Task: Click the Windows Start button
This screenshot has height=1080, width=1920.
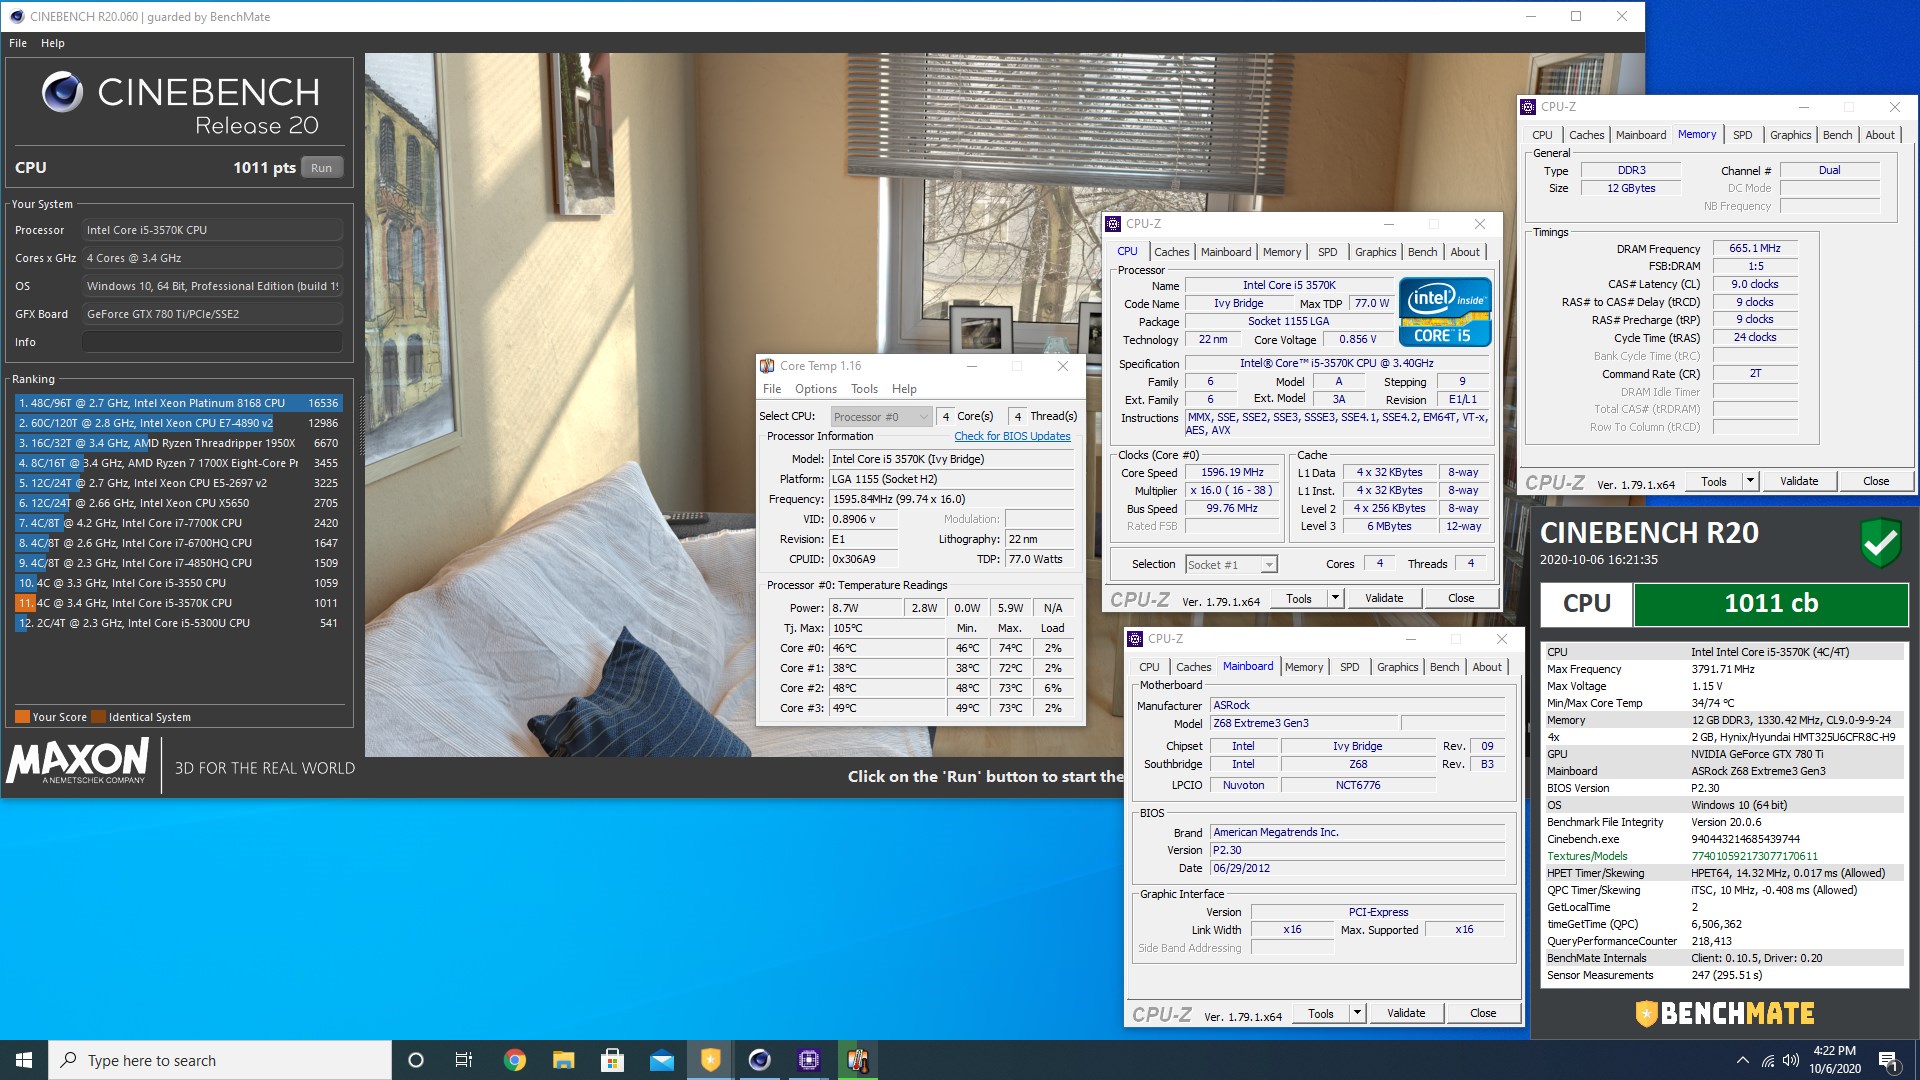Action: tap(24, 1060)
